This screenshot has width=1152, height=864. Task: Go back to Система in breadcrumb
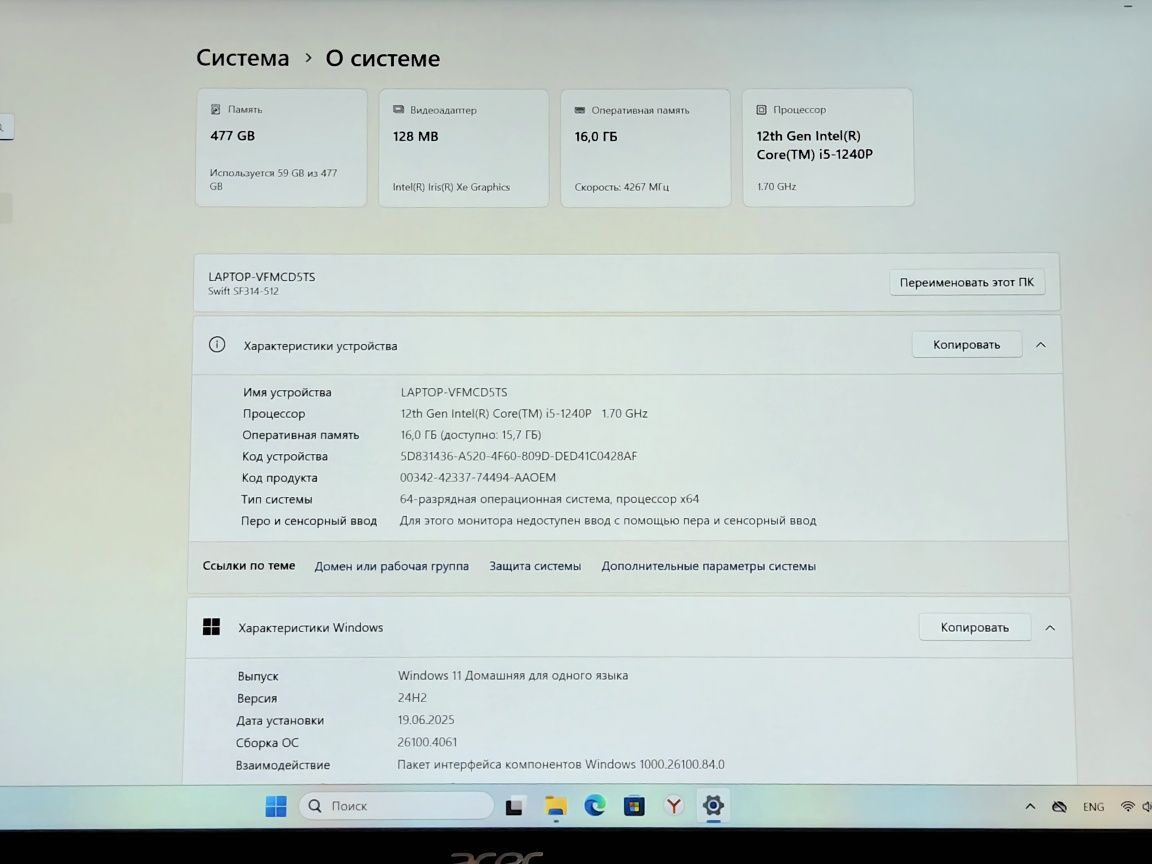point(242,58)
